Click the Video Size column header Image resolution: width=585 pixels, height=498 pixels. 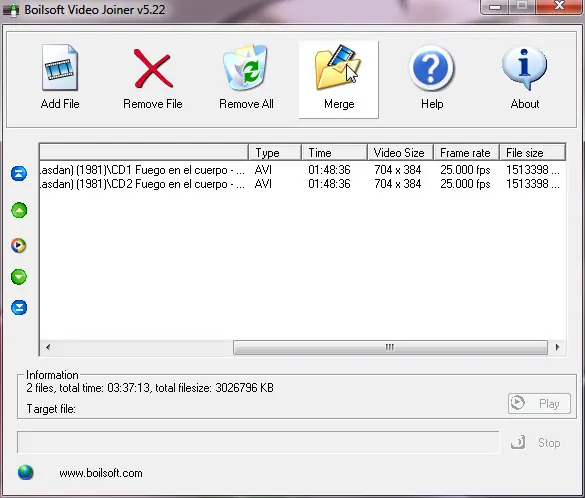click(x=400, y=153)
